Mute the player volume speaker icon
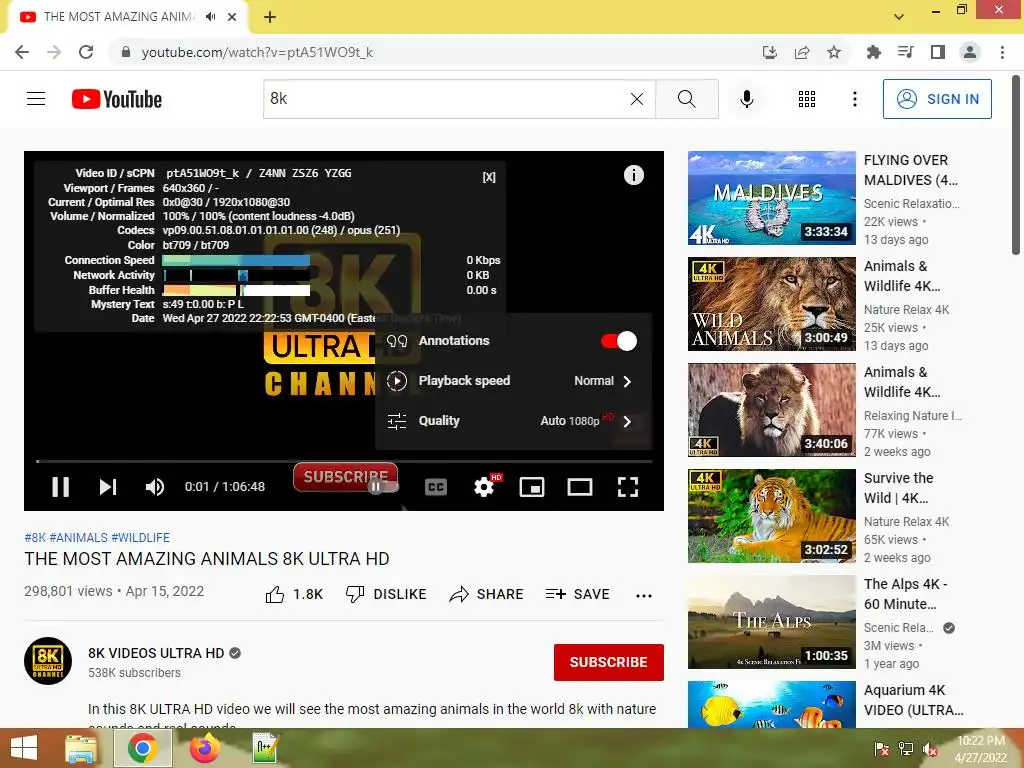The width and height of the screenshot is (1024, 768). 155,487
